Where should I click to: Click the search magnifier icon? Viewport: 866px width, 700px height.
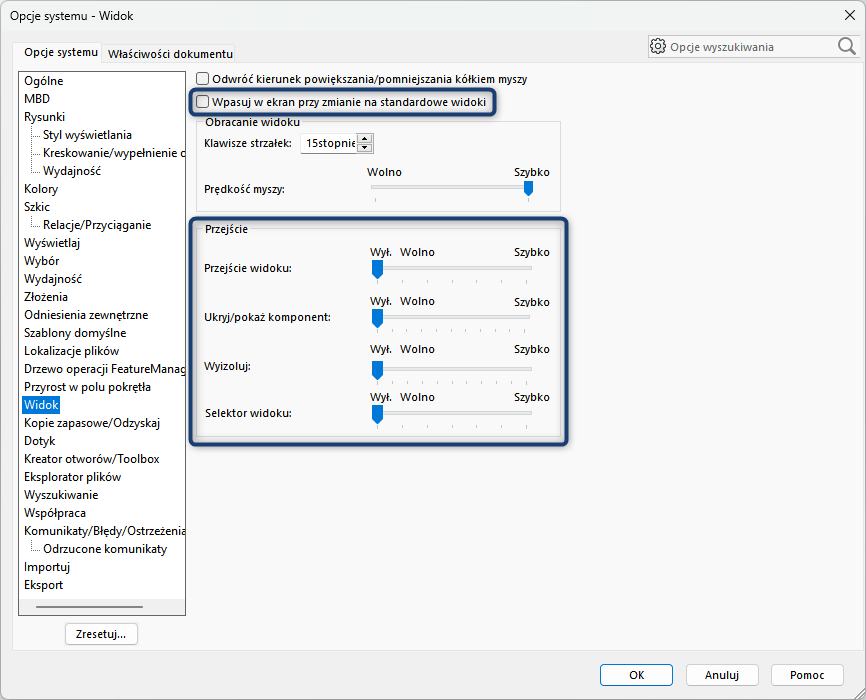[846, 46]
